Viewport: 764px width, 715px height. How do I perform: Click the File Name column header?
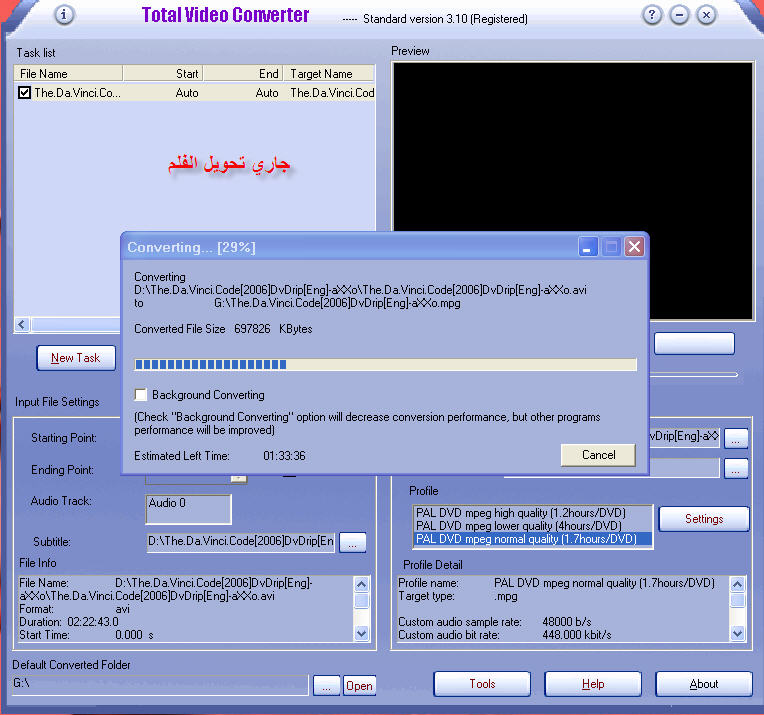(x=68, y=74)
